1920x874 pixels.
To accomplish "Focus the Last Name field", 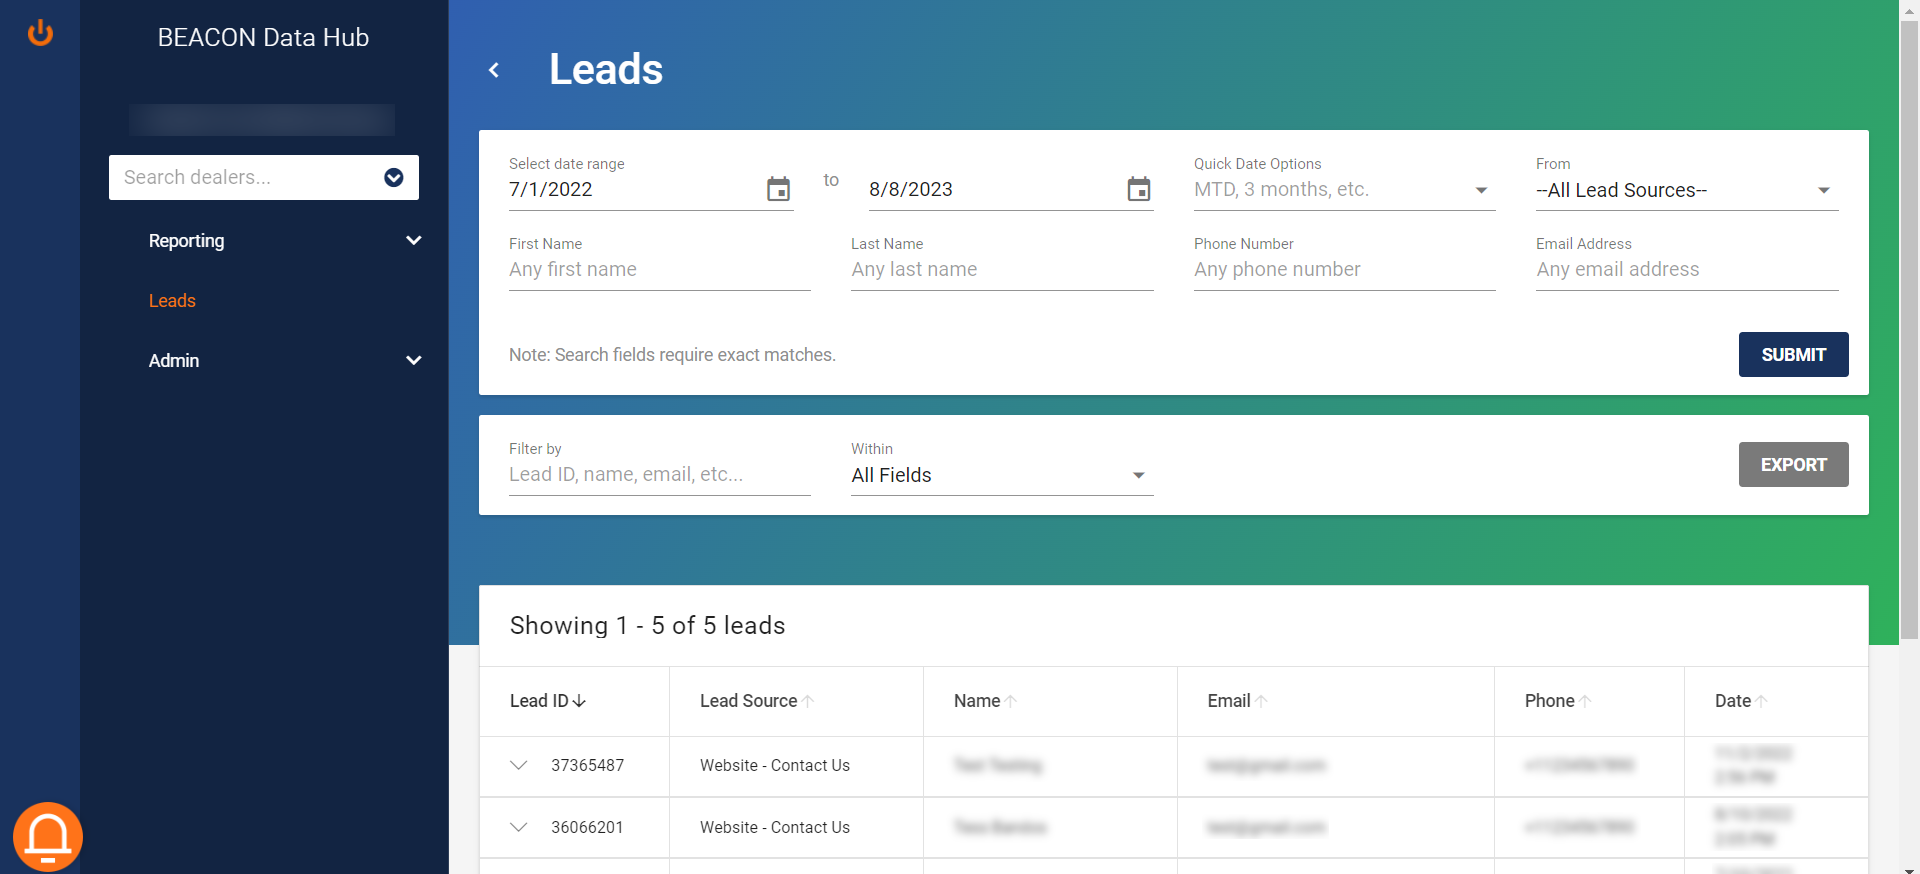I will [1002, 269].
